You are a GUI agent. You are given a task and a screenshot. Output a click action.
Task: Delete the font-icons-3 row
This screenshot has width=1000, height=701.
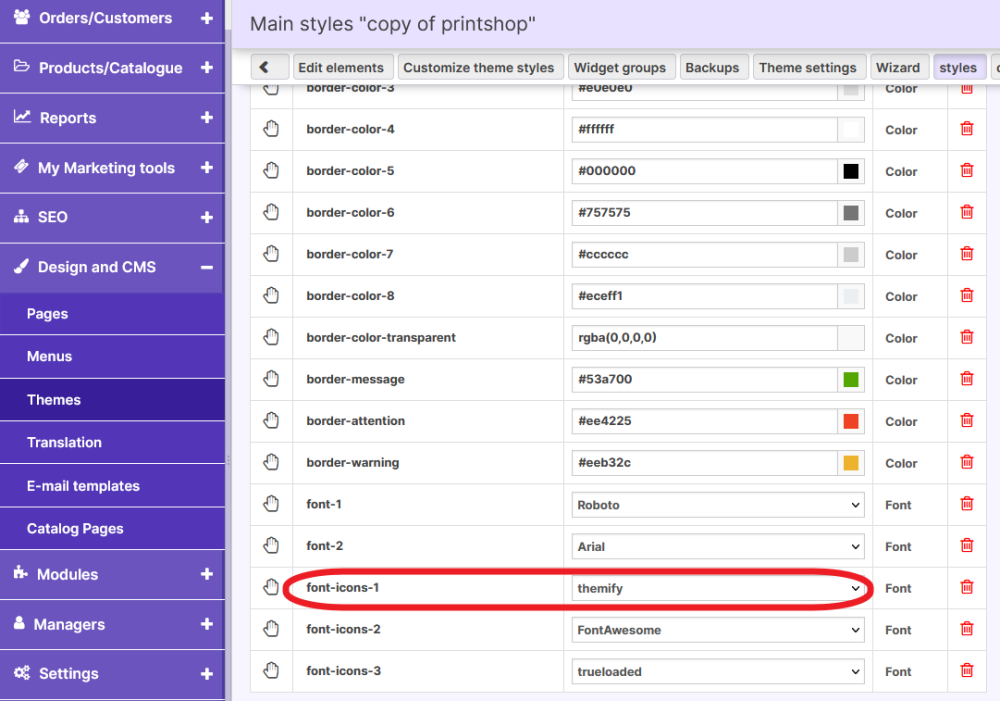pyautogui.click(x=966, y=671)
